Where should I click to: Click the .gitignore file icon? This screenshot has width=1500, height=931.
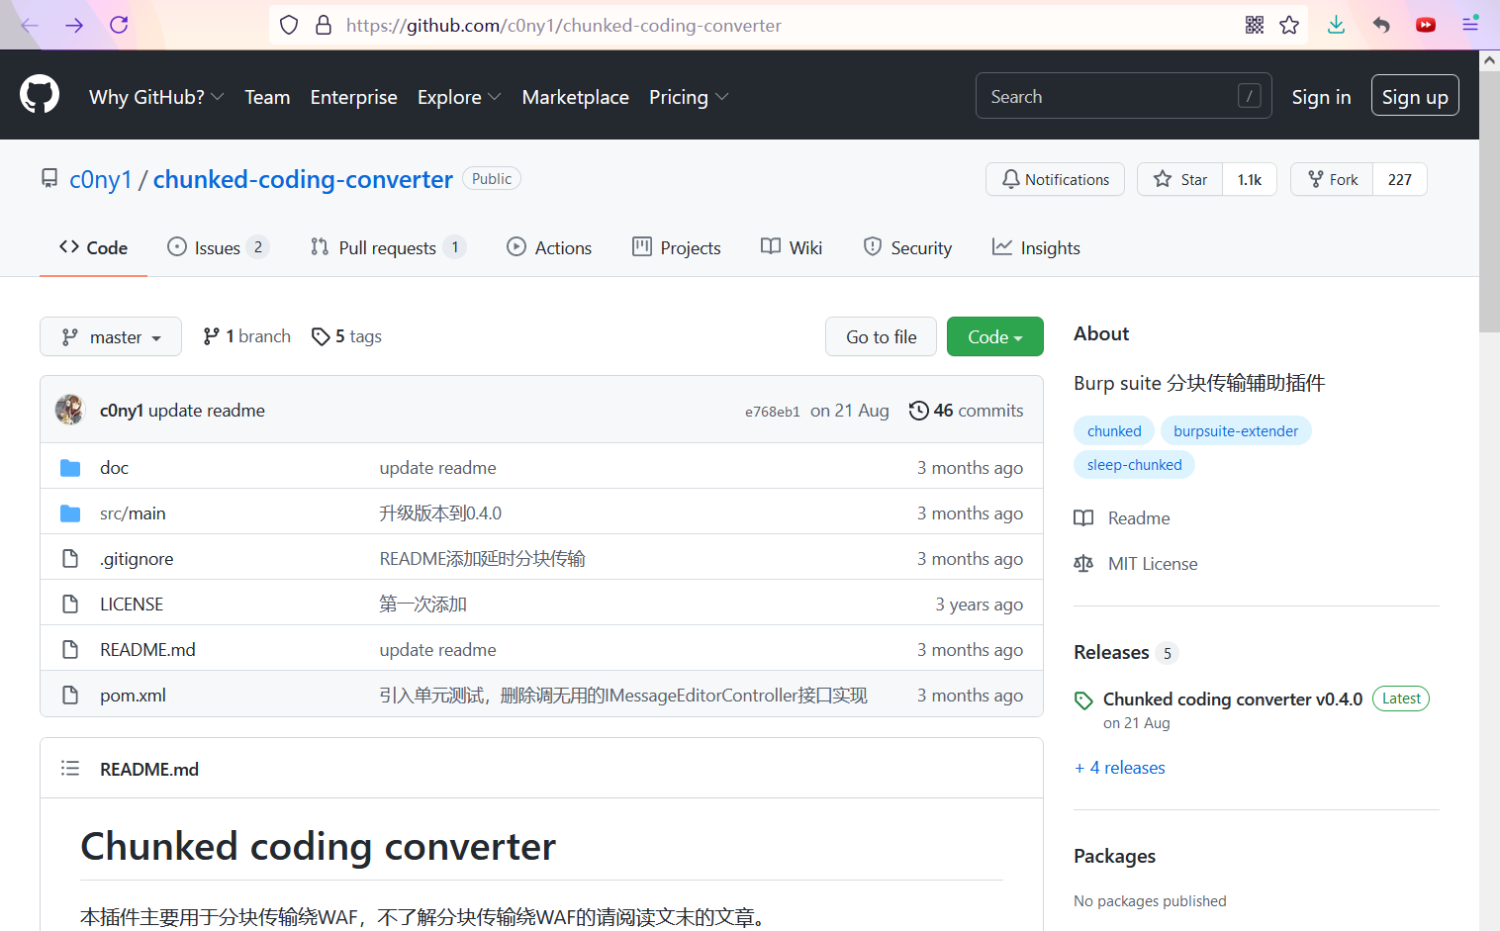(x=70, y=558)
